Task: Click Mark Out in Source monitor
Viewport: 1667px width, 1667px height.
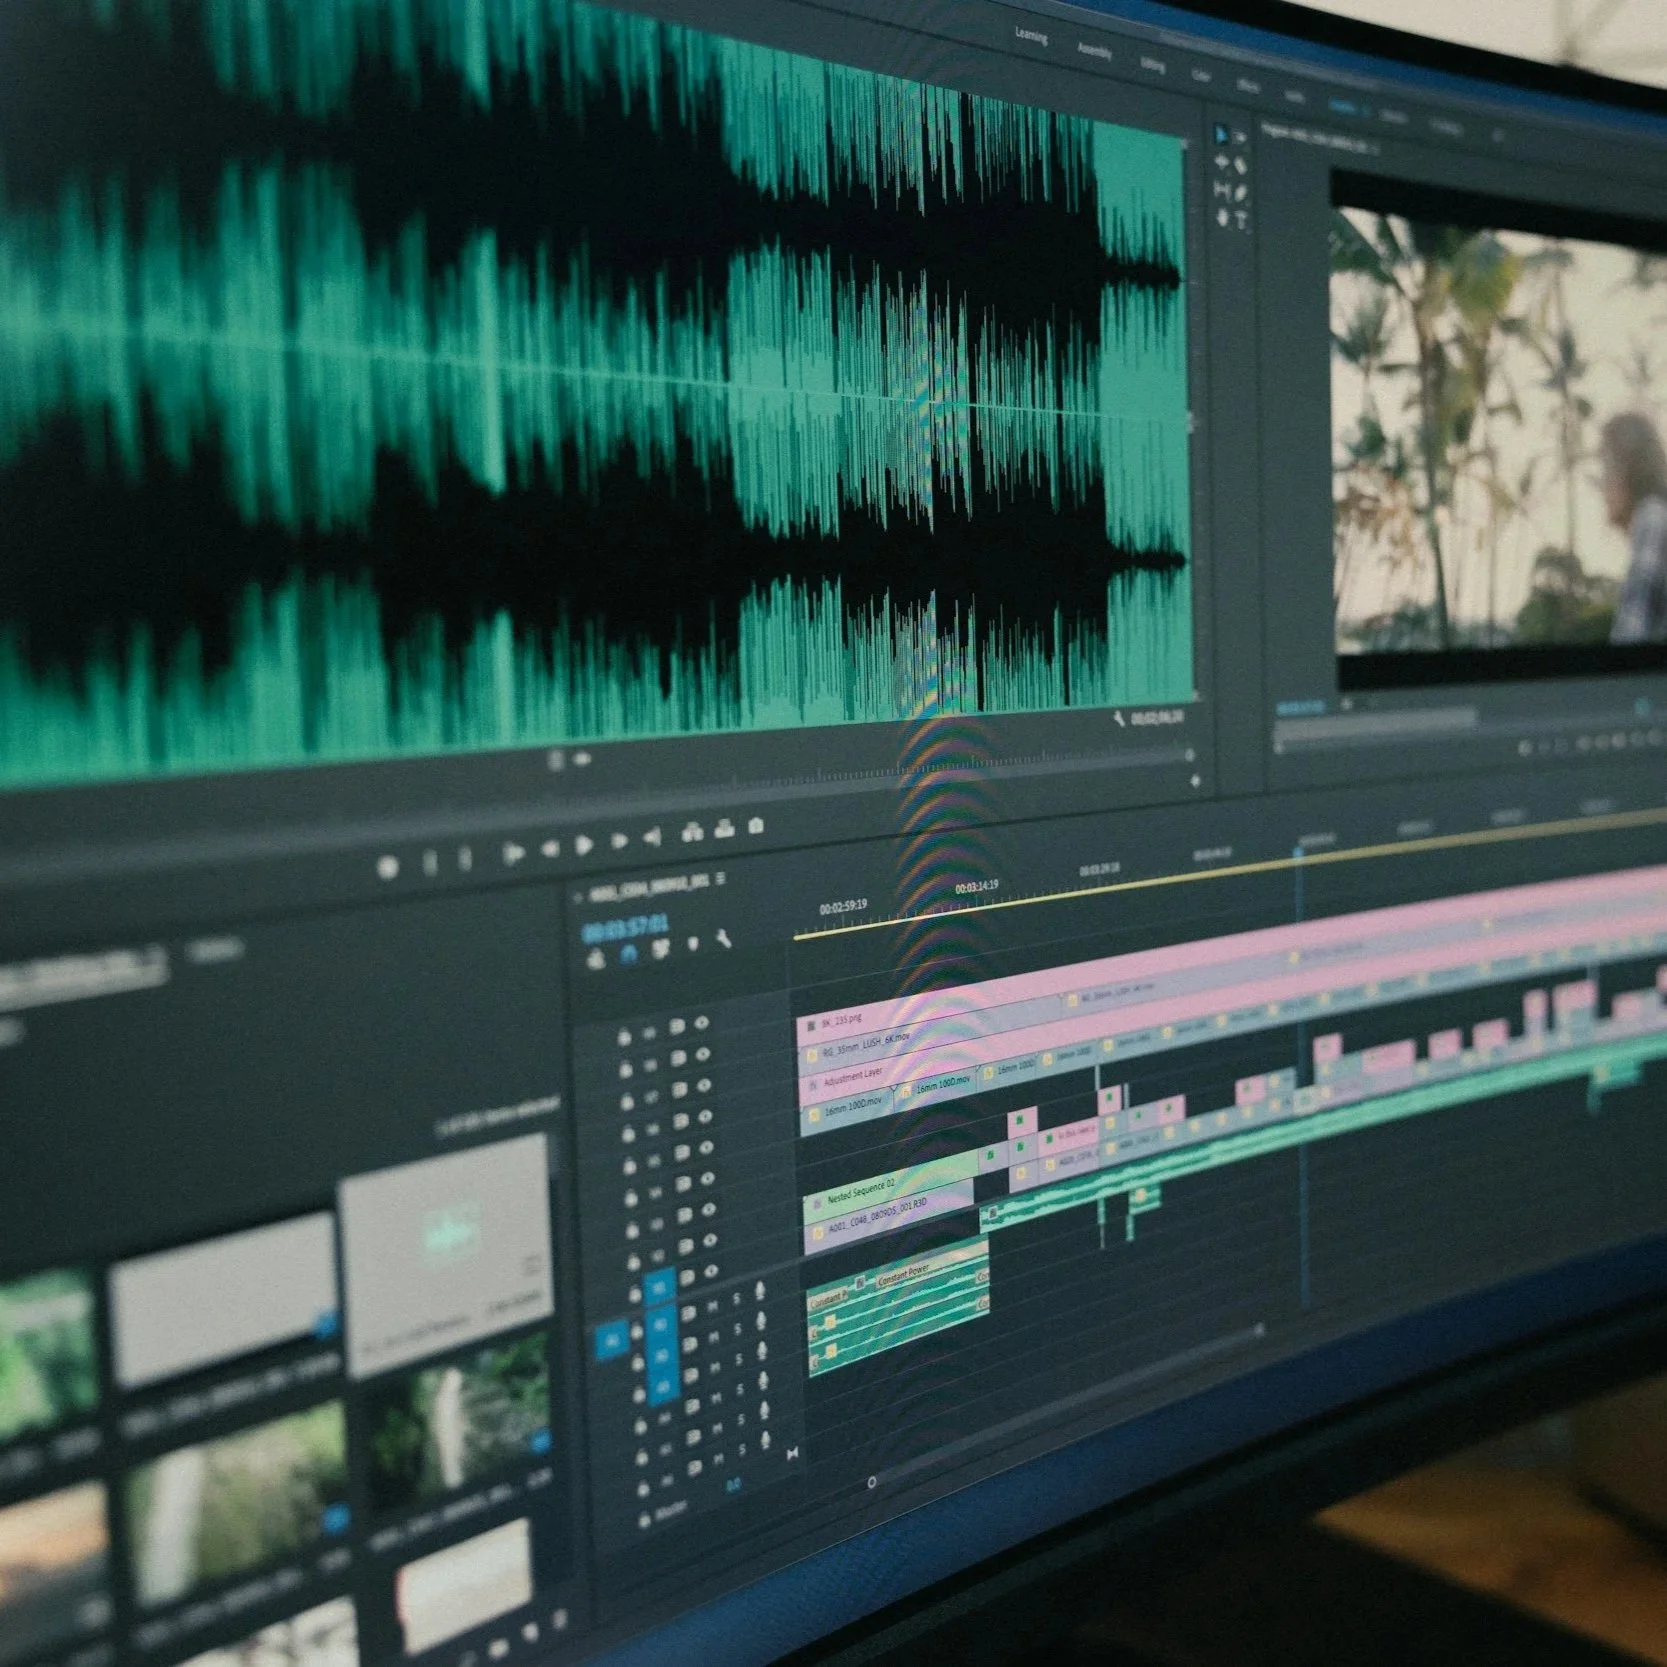Action: [x=465, y=859]
